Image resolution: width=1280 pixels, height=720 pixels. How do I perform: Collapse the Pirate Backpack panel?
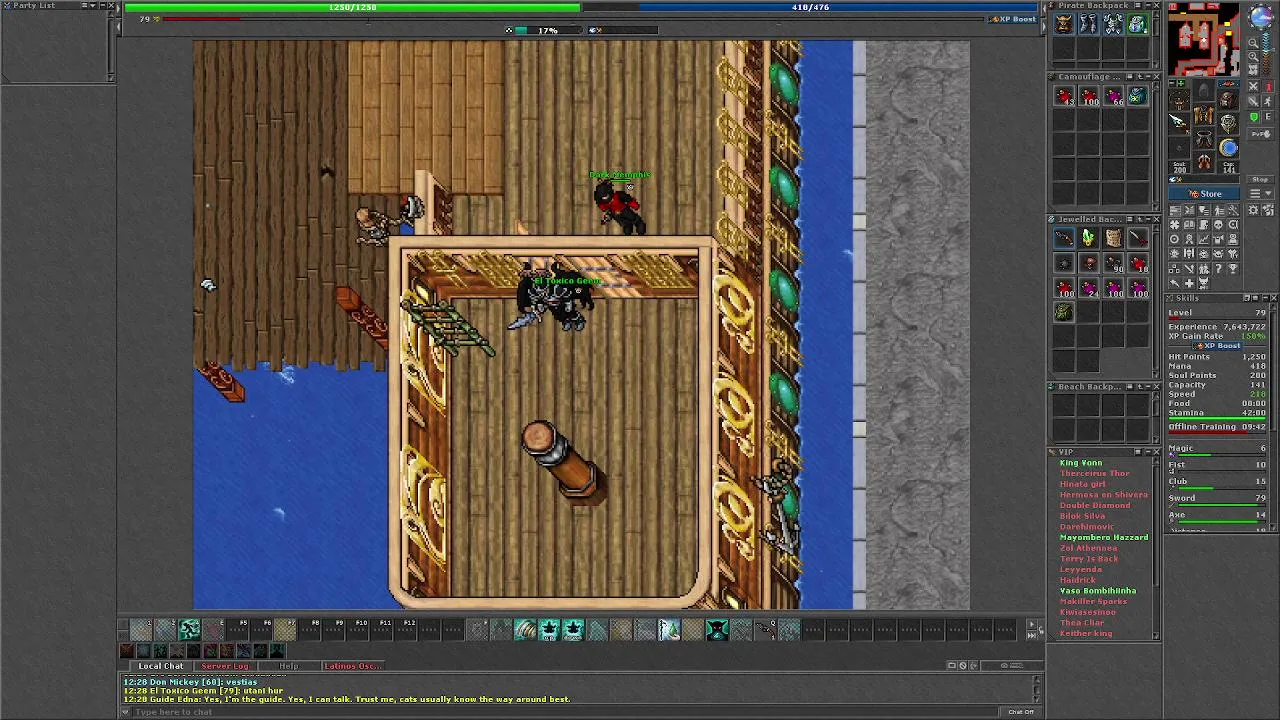coord(1148,5)
